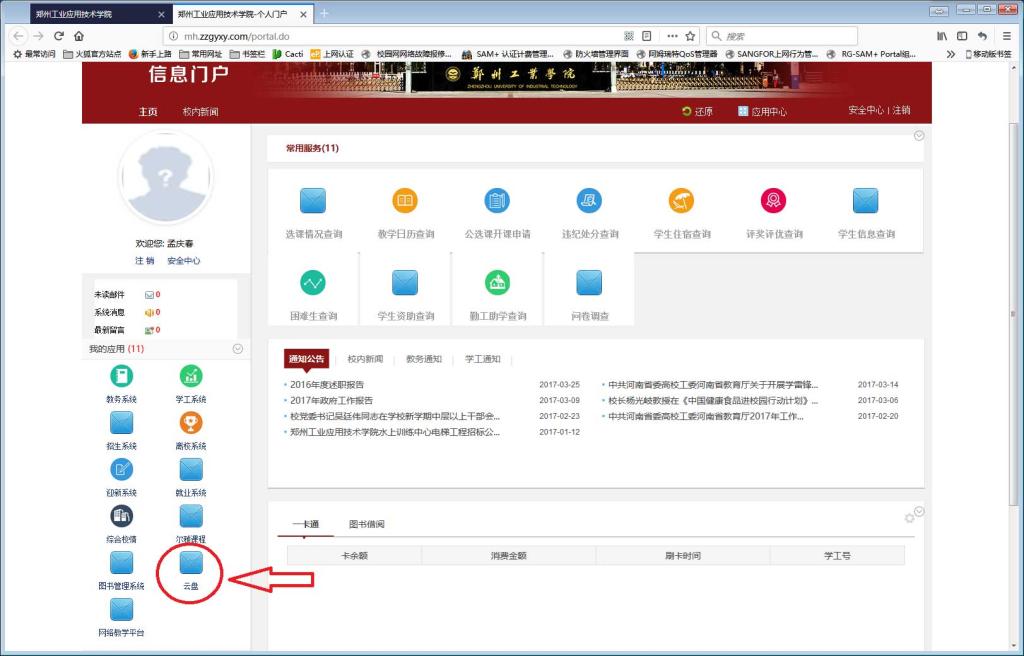Open 困难生查询 service icon

pos(313,282)
